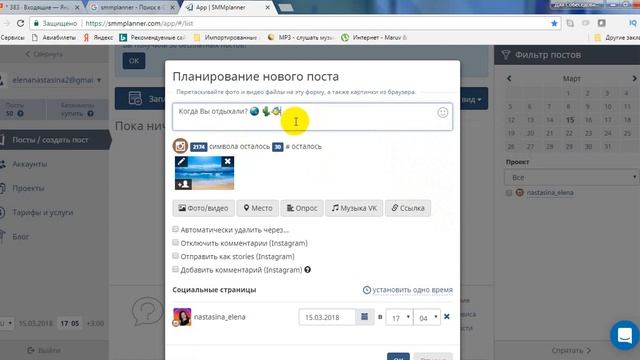Enable disable comments (Instagram) checkbox

[176, 243]
